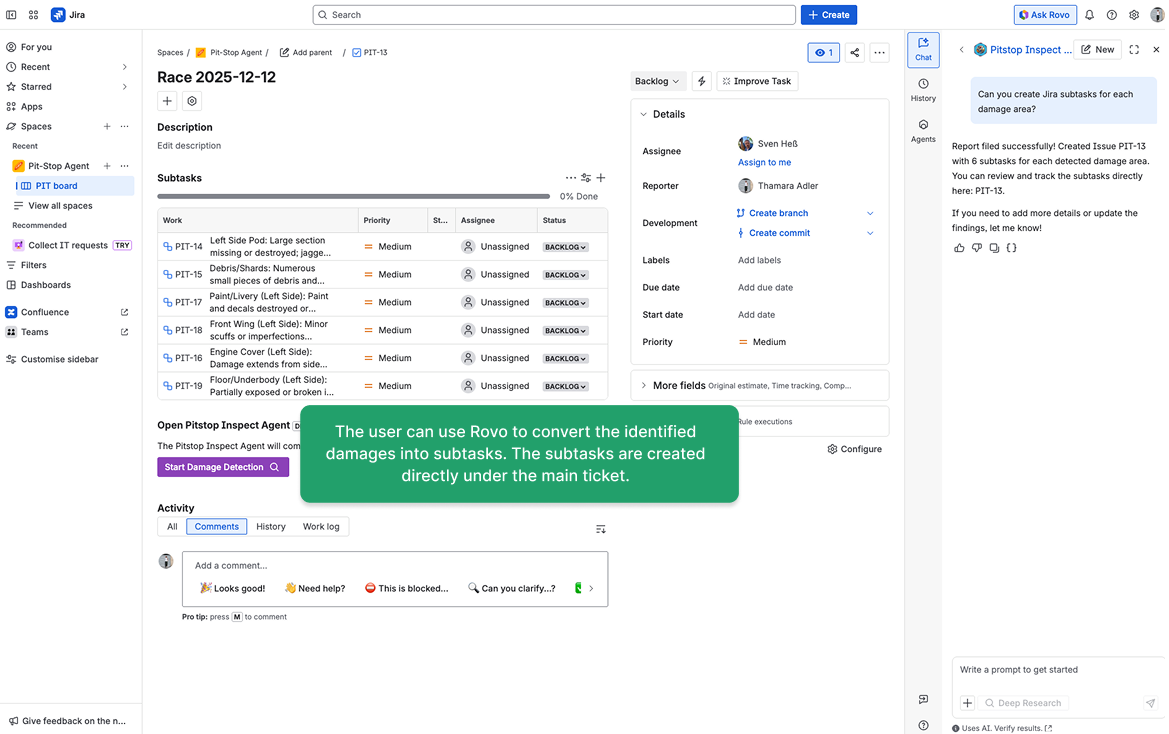Expand the Rovo chat to full screen
Screen dimensions: 1169x734
tap(1134, 50)
